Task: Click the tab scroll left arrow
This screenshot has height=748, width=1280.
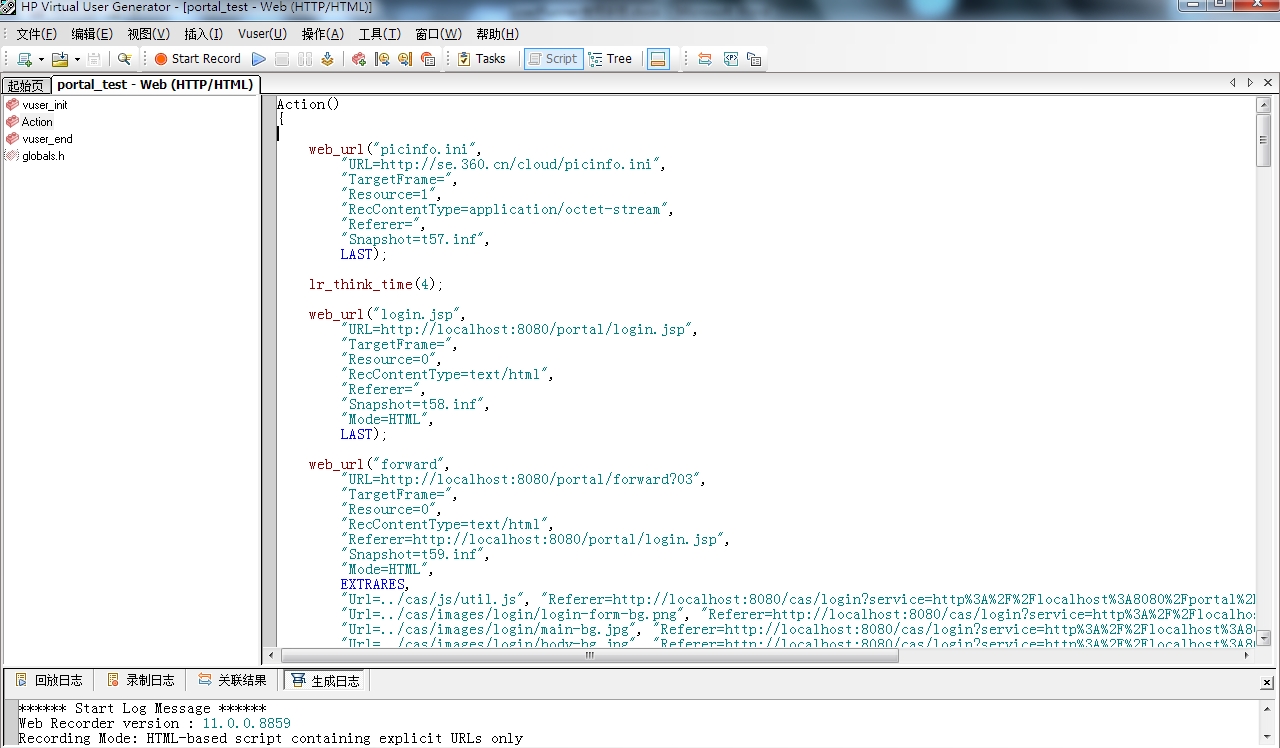Action: (1233, 83)
